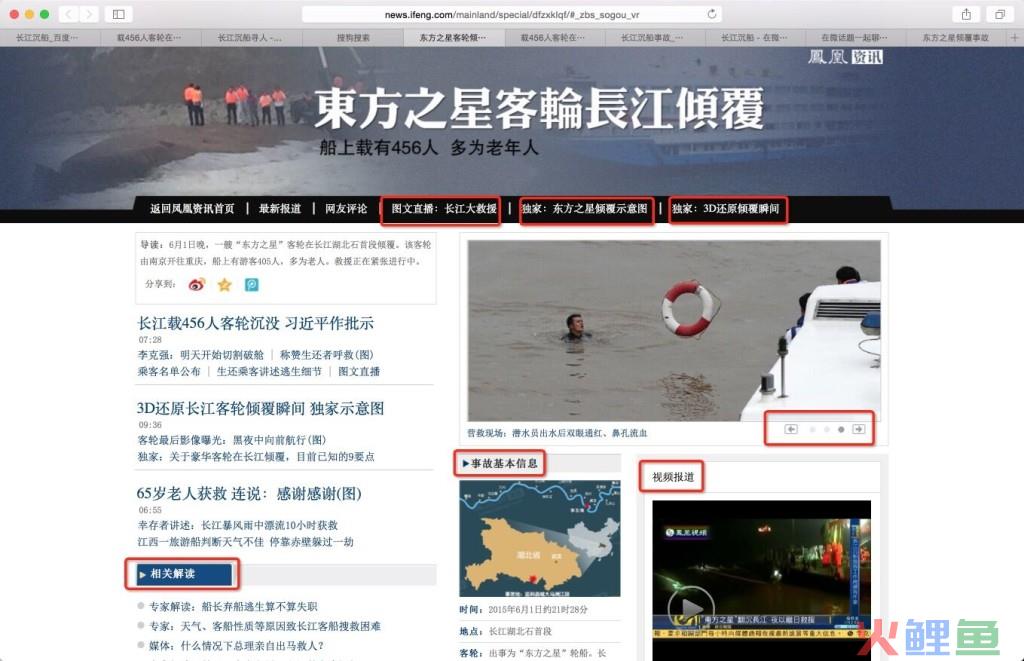Image resolution: width=1024 pixels, height=661 pixels.
Task: Open link 生还乘客讲述逃生细节
Action: pyautogui.click(x=269, y=371)
